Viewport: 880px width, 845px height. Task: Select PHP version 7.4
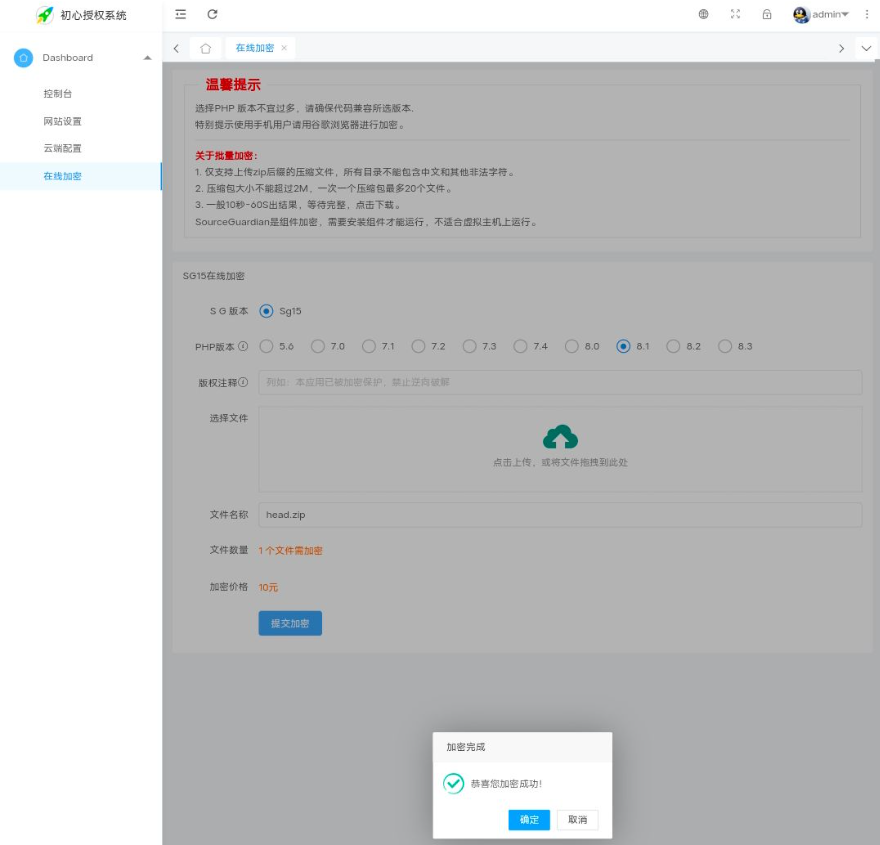tap(520, 346)
